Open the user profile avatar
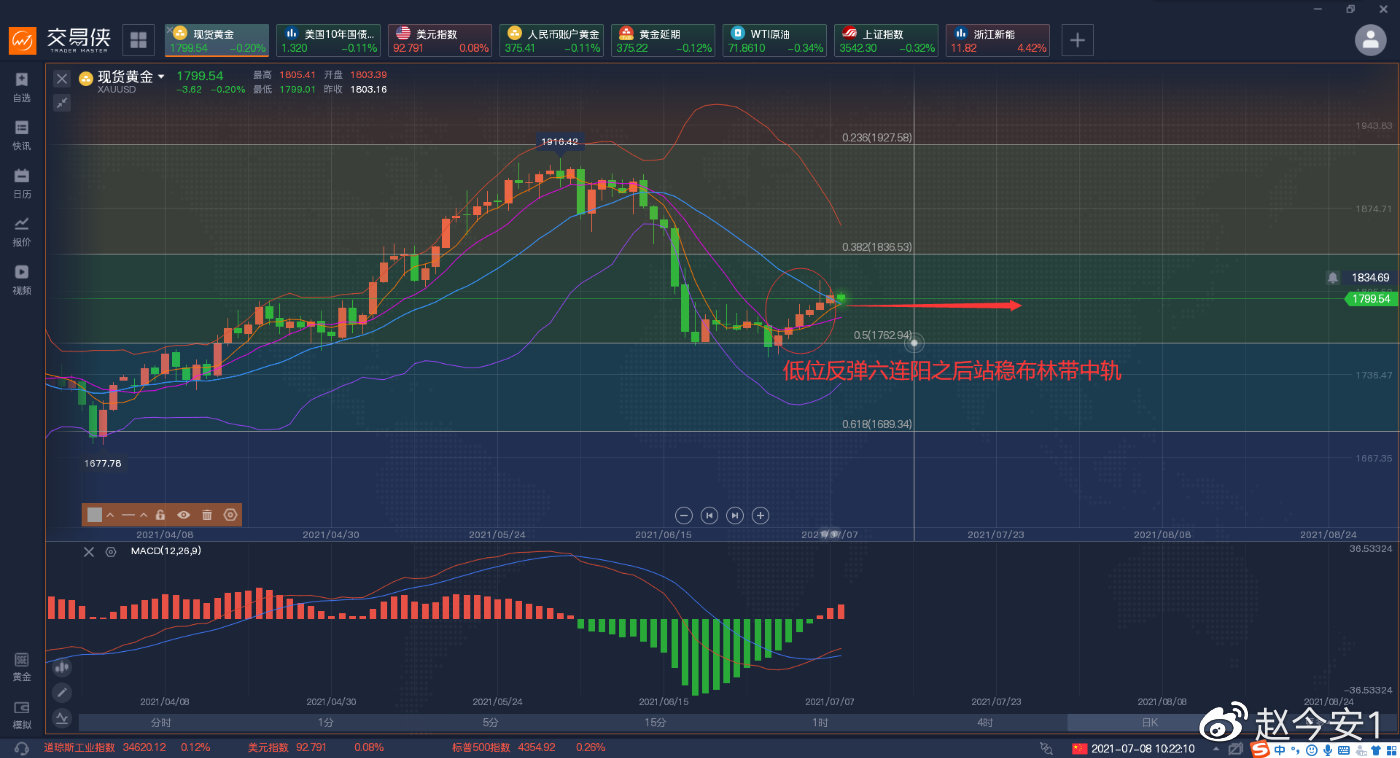 click(1370, 40)
